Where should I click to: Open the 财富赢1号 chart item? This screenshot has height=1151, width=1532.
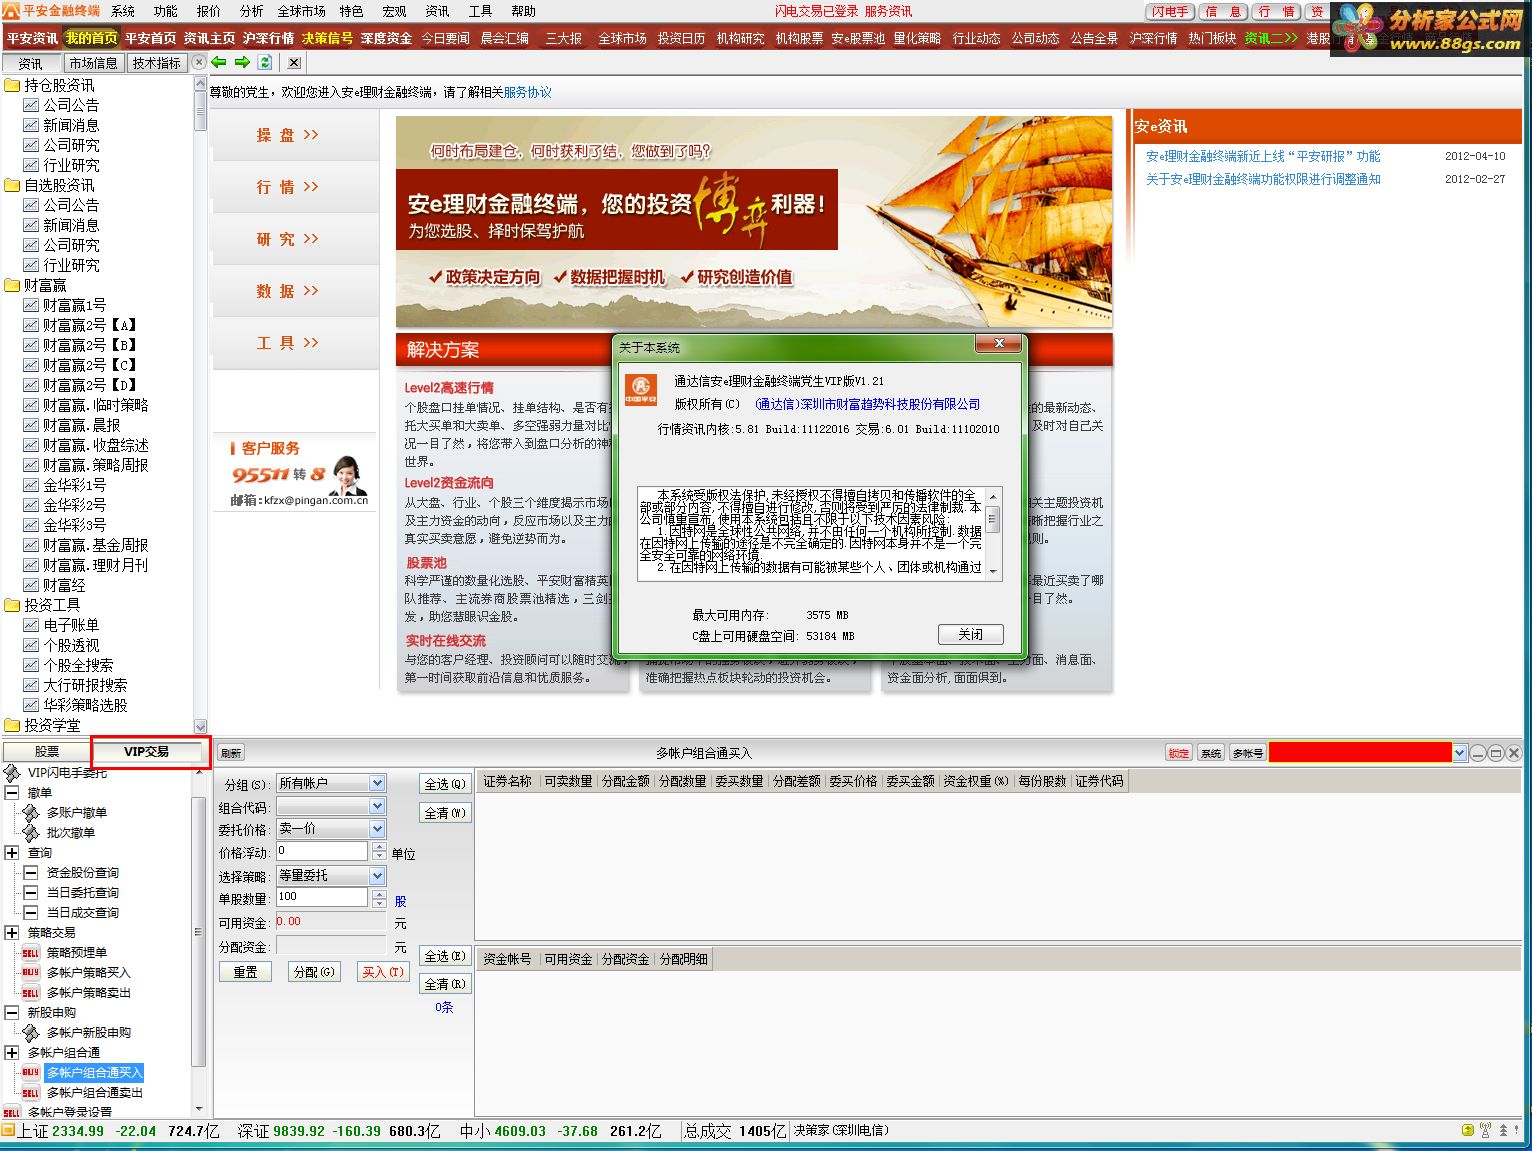65,305
